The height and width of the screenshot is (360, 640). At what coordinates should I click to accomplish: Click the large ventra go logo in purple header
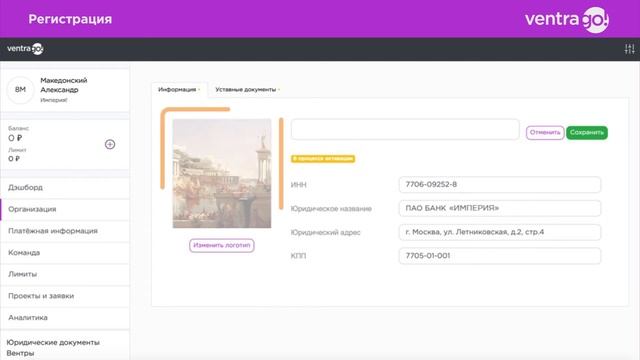click(x=567, y=19)
